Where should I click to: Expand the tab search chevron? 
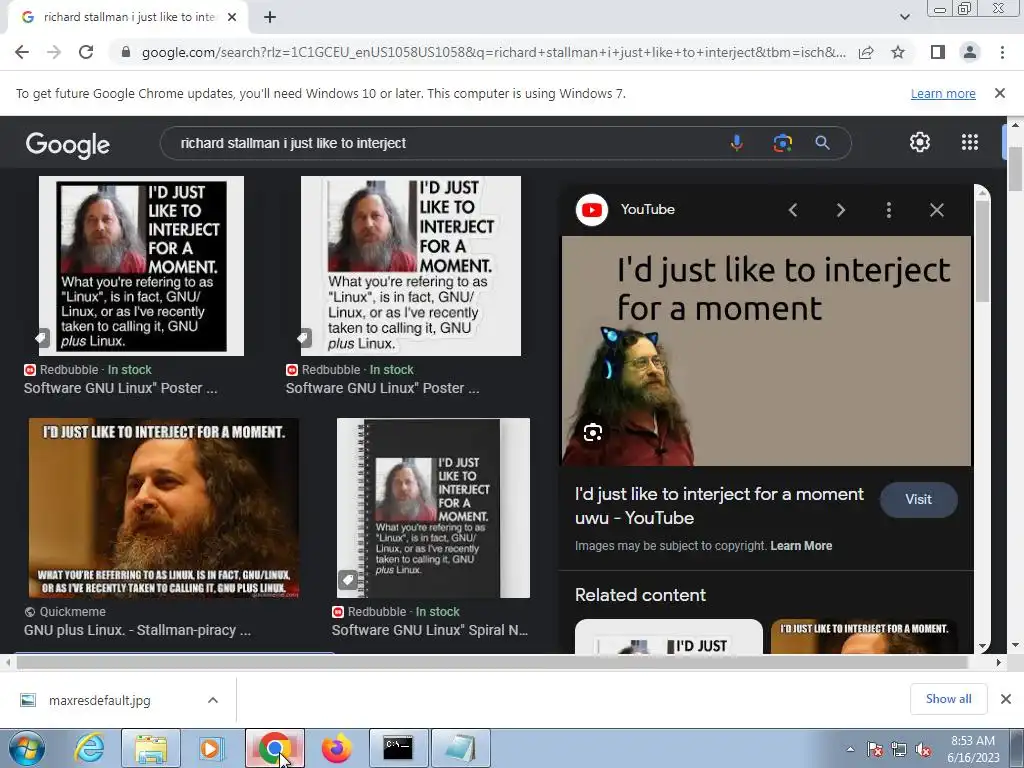[x=904, y=18]
